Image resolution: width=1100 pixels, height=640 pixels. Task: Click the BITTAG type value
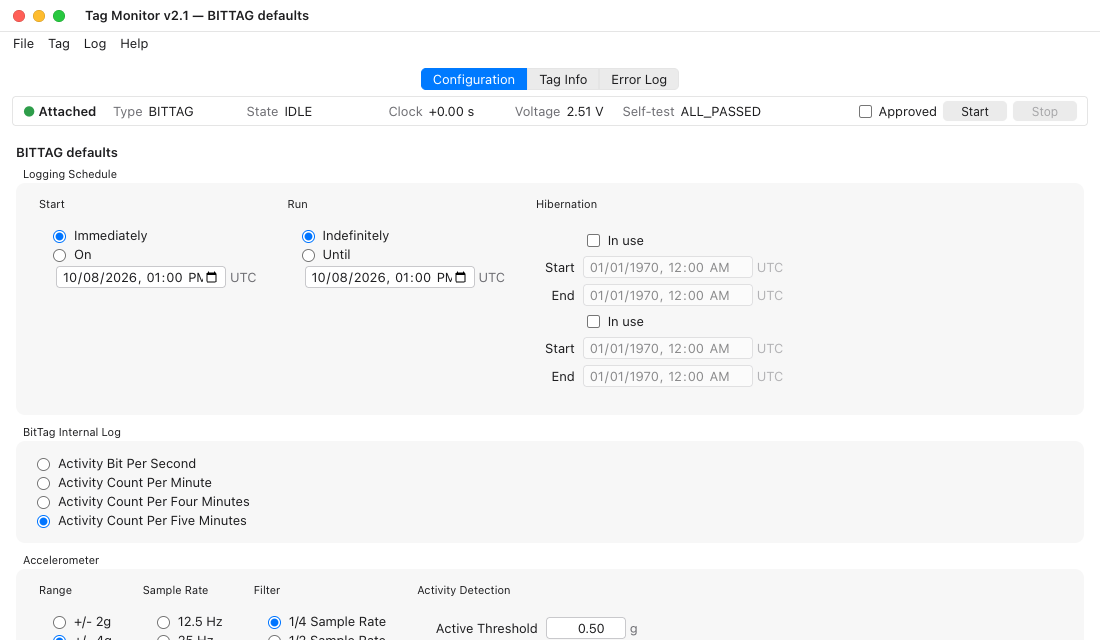click(x=171, y=112)
